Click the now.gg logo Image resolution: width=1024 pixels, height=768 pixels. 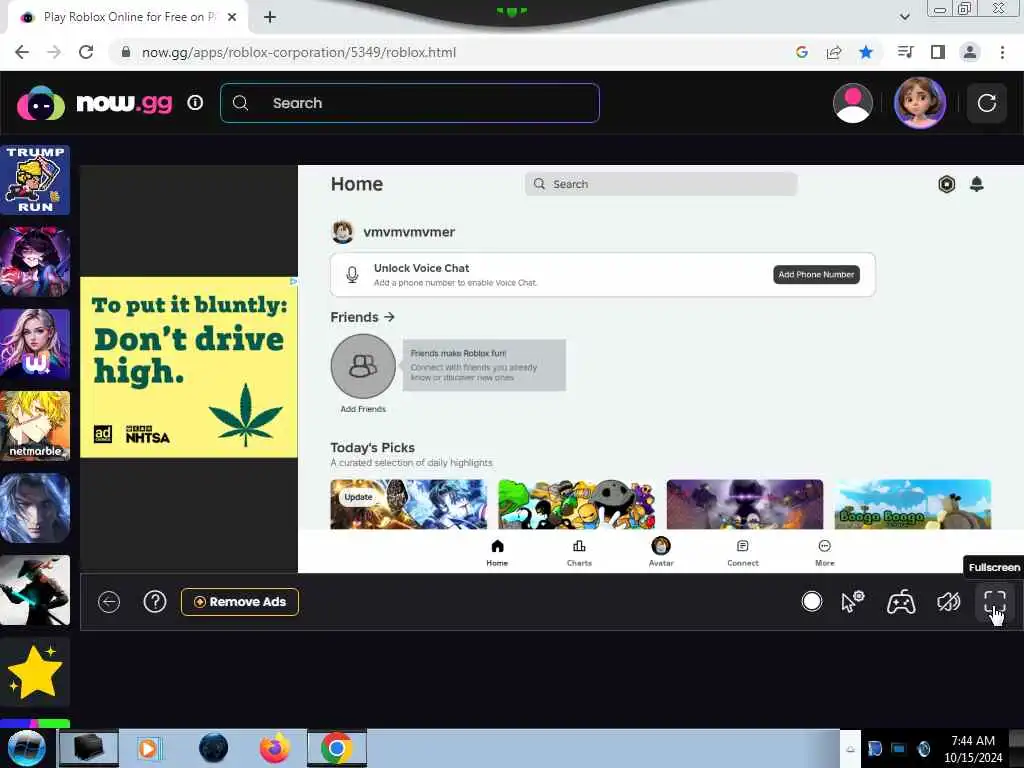(x=95, y=103)
